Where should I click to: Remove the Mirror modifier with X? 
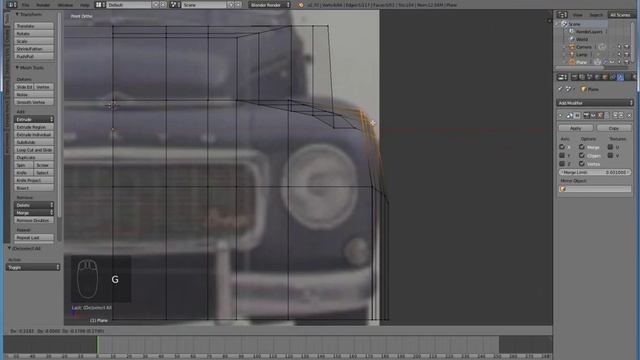pyautogui.click(x=629, y=116)
